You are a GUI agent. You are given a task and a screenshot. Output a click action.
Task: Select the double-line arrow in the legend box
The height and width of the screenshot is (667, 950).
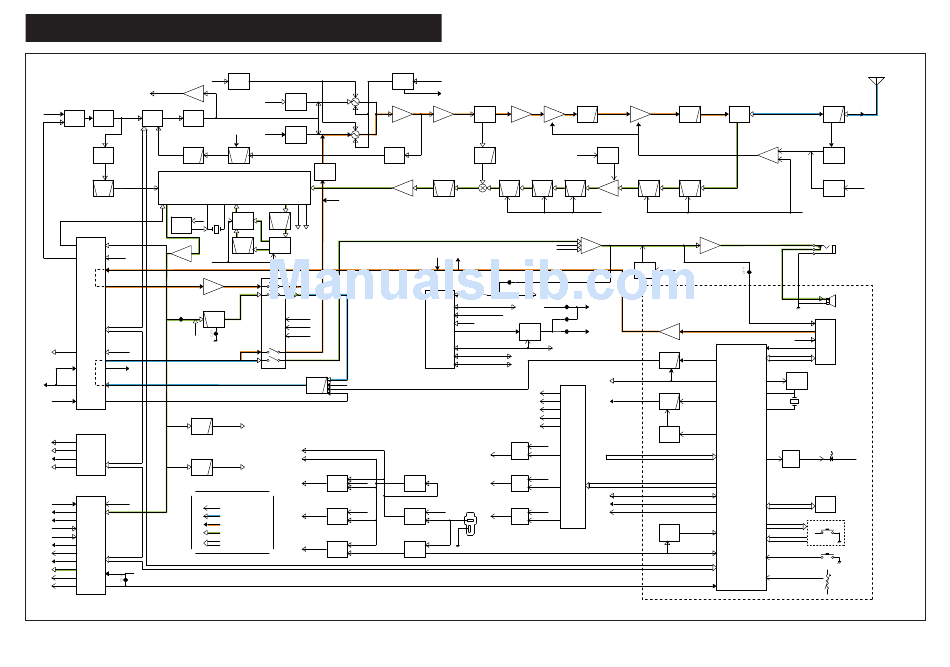pos(211,543)
